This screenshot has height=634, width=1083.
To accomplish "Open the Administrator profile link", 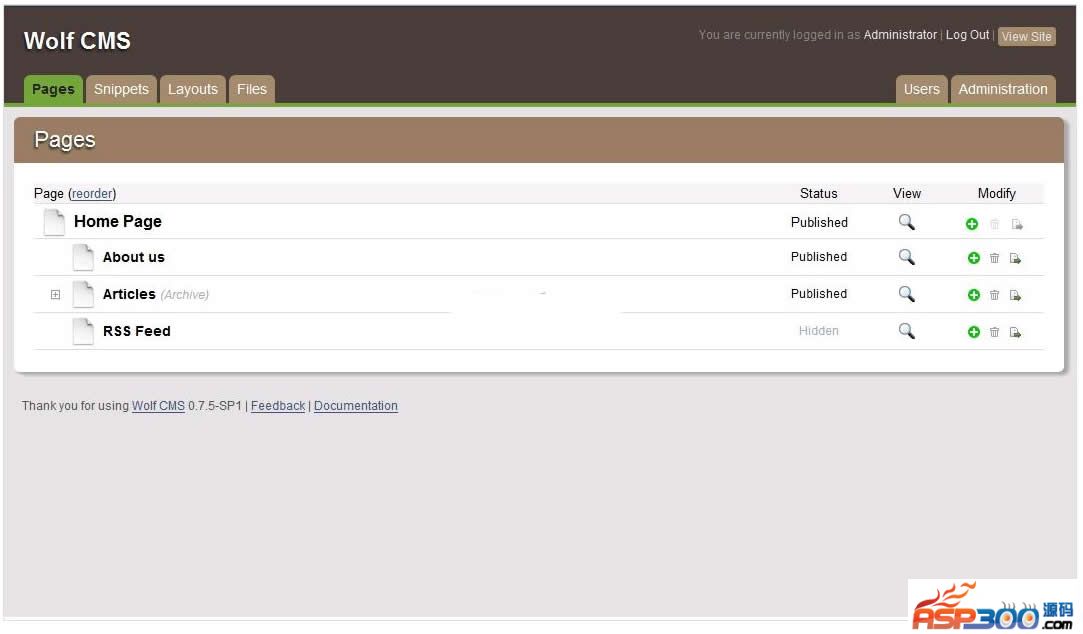I will (900, 35).
